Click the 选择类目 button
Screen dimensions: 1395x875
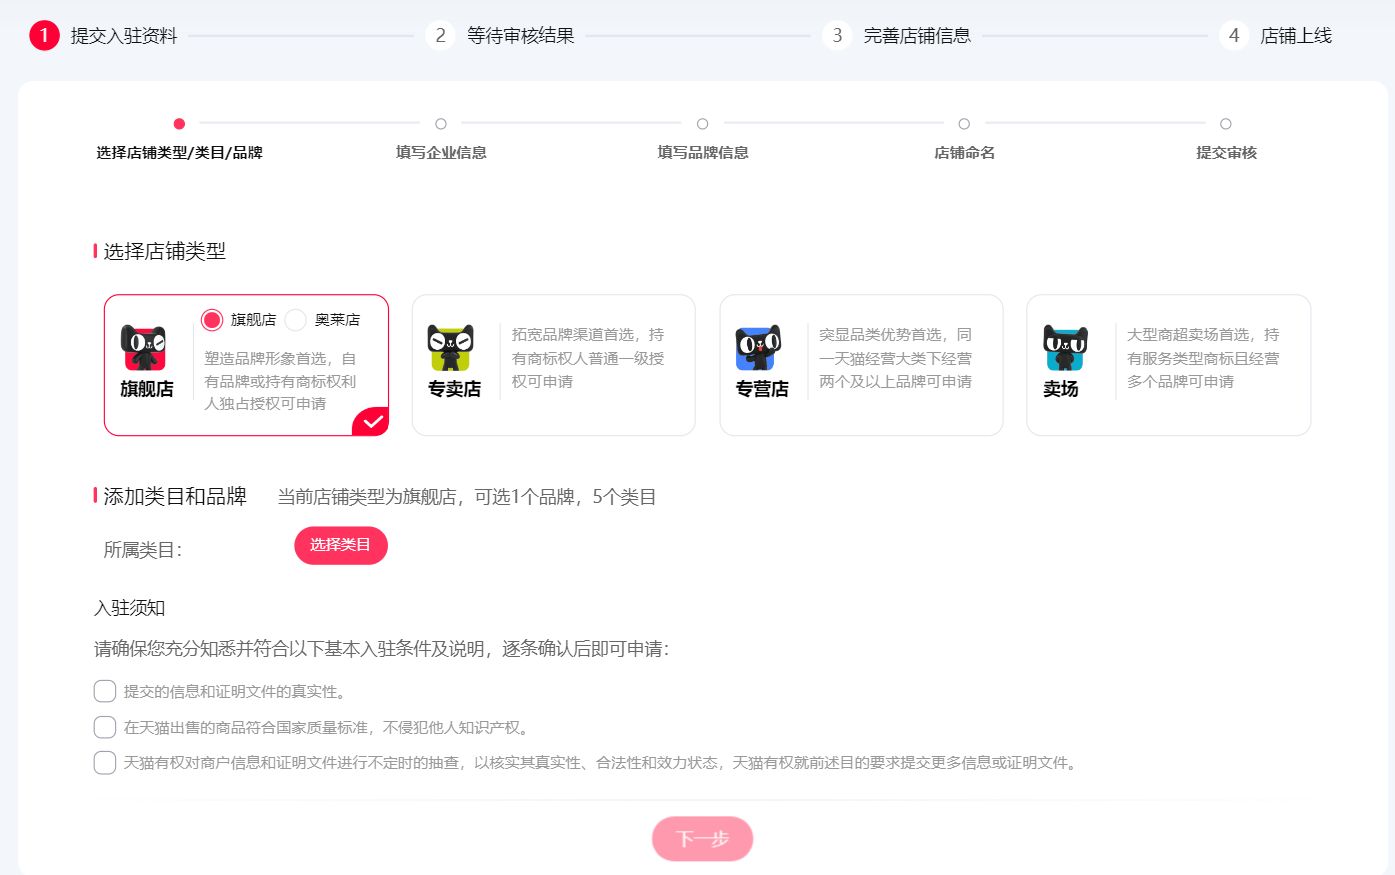tap(340, 545)
